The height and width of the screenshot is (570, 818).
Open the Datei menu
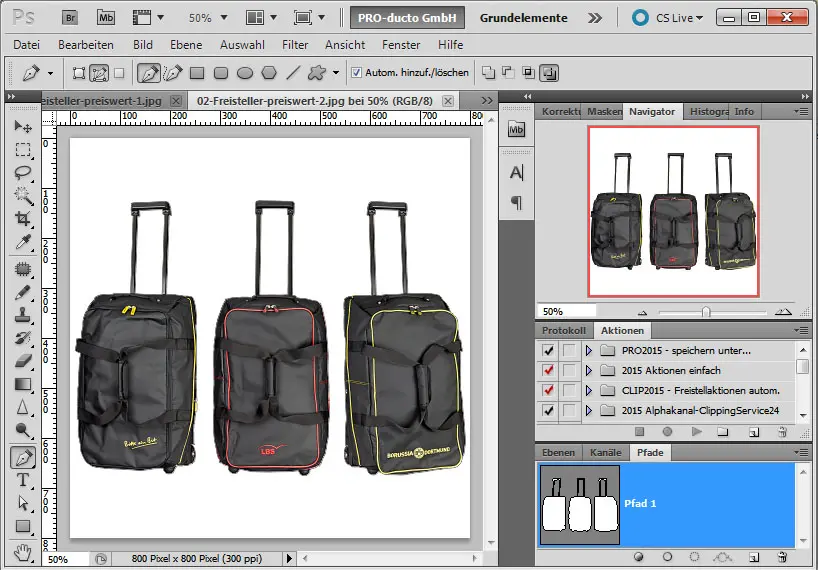tap(27, 45)
